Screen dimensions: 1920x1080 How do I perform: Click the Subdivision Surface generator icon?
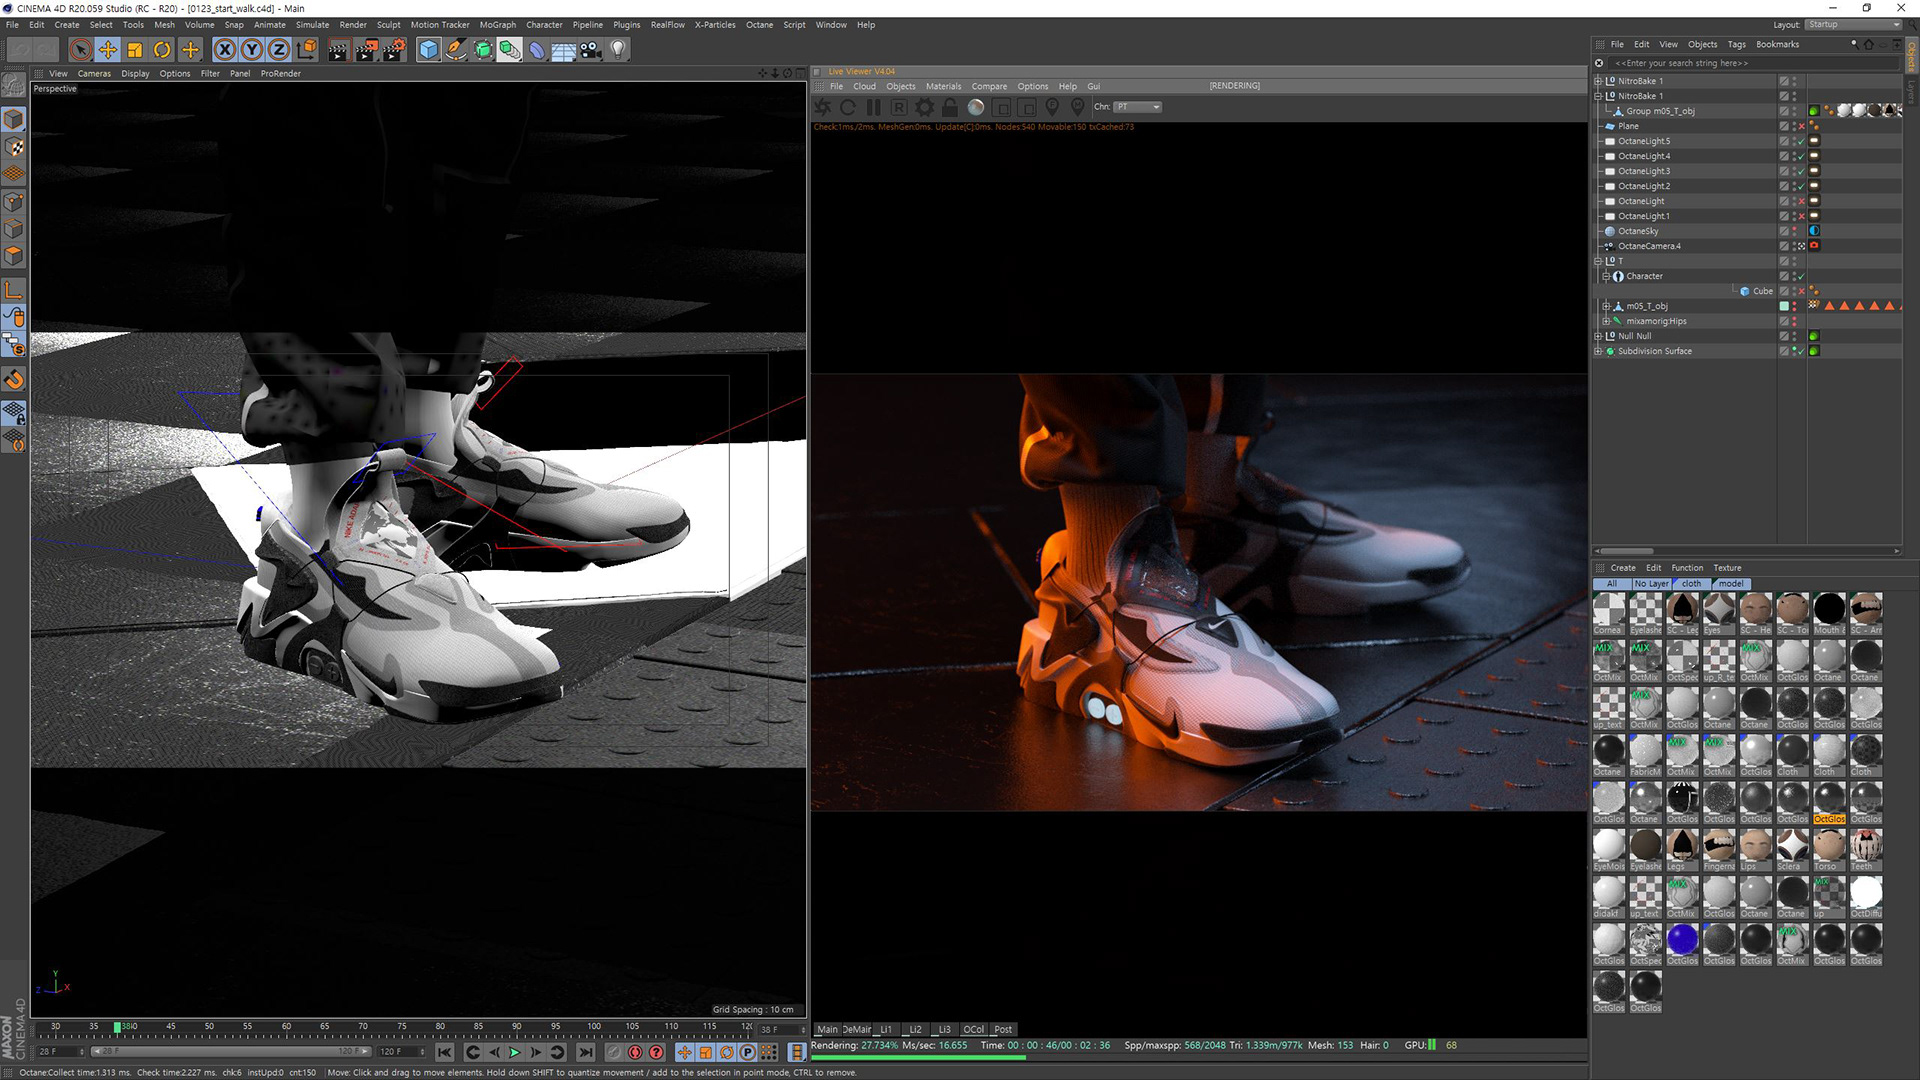tap(483, 49)
